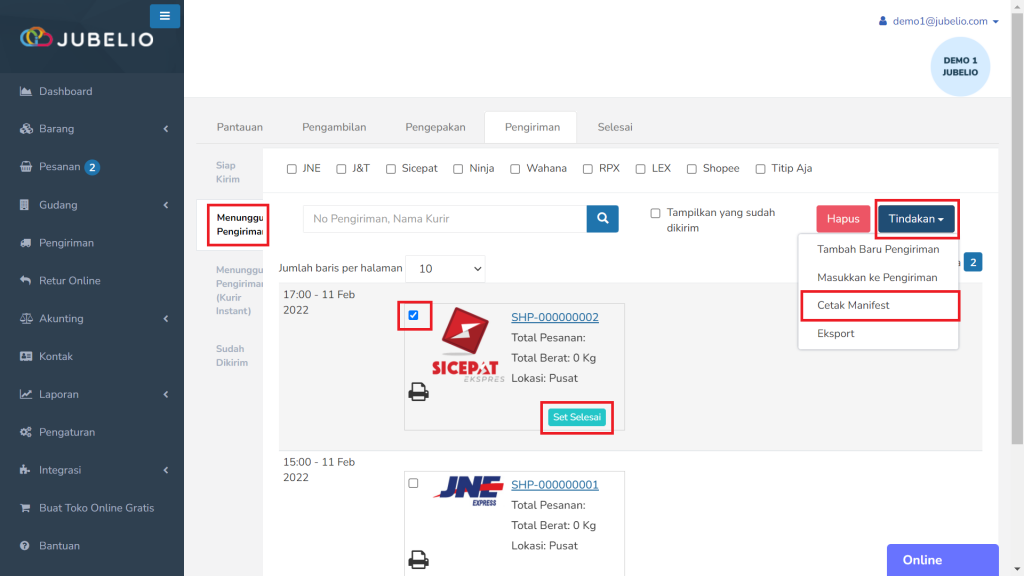Toggle the hamburger menu button
This screenshot has width=1024, height=576.
coord(165,16)
